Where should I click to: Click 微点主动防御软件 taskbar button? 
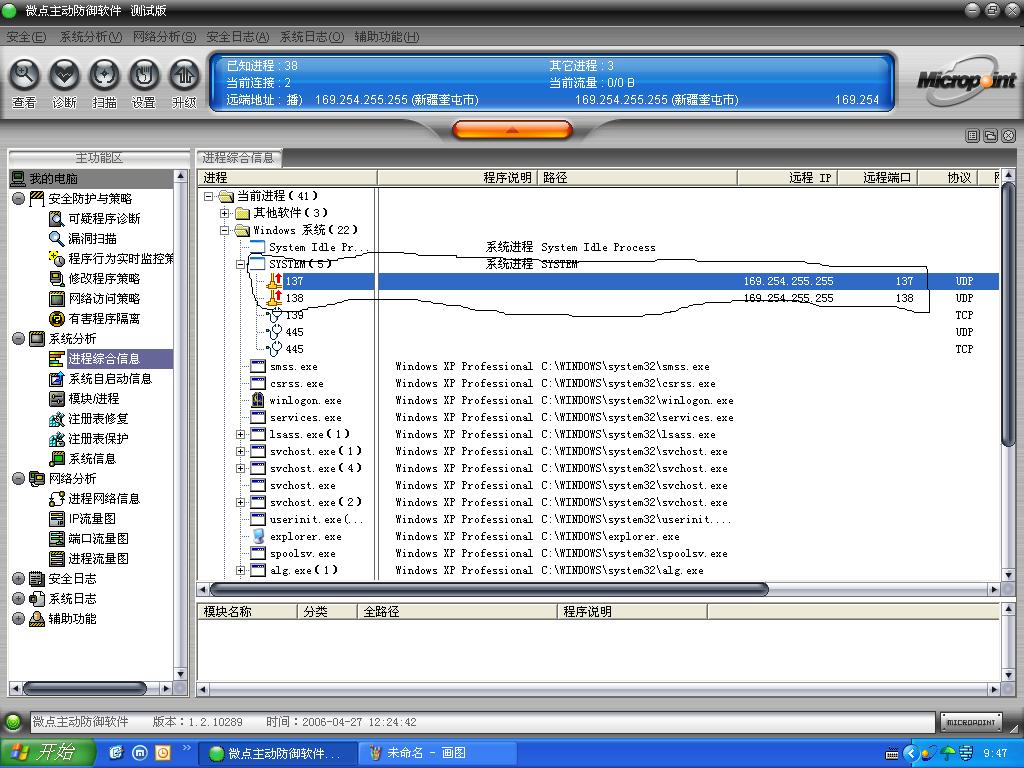(278, 753)
